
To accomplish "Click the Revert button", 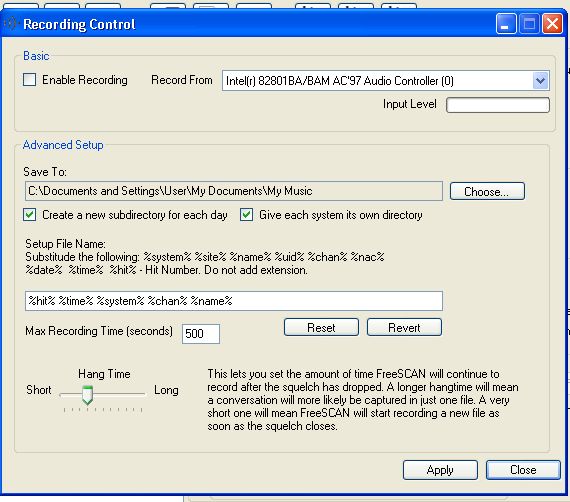I will 404,327.
